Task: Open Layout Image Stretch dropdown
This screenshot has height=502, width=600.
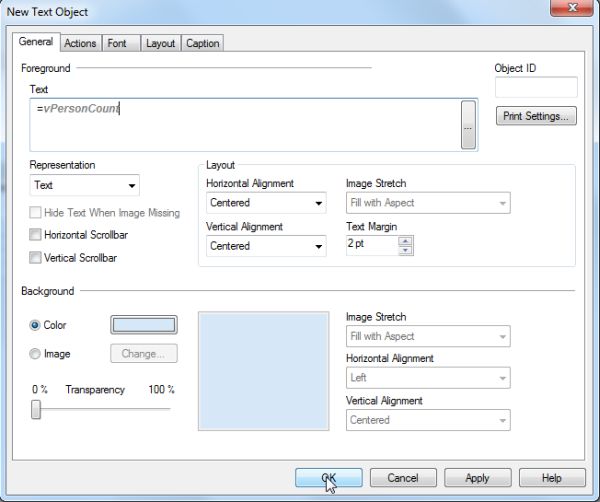Action: click(428, 203)
